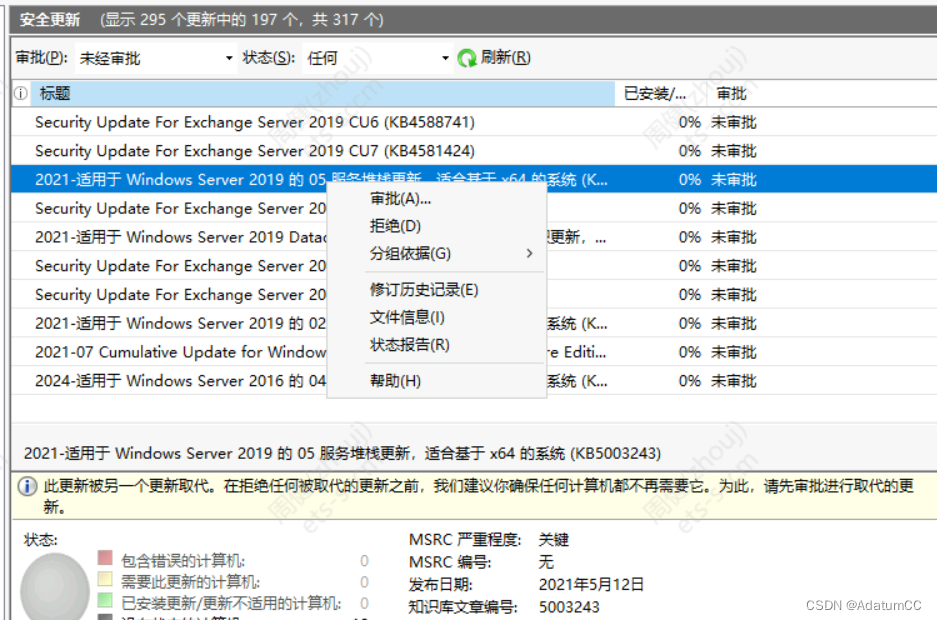
Task: Click the info icon beside the 标题 column header
Action: point(19,93)
